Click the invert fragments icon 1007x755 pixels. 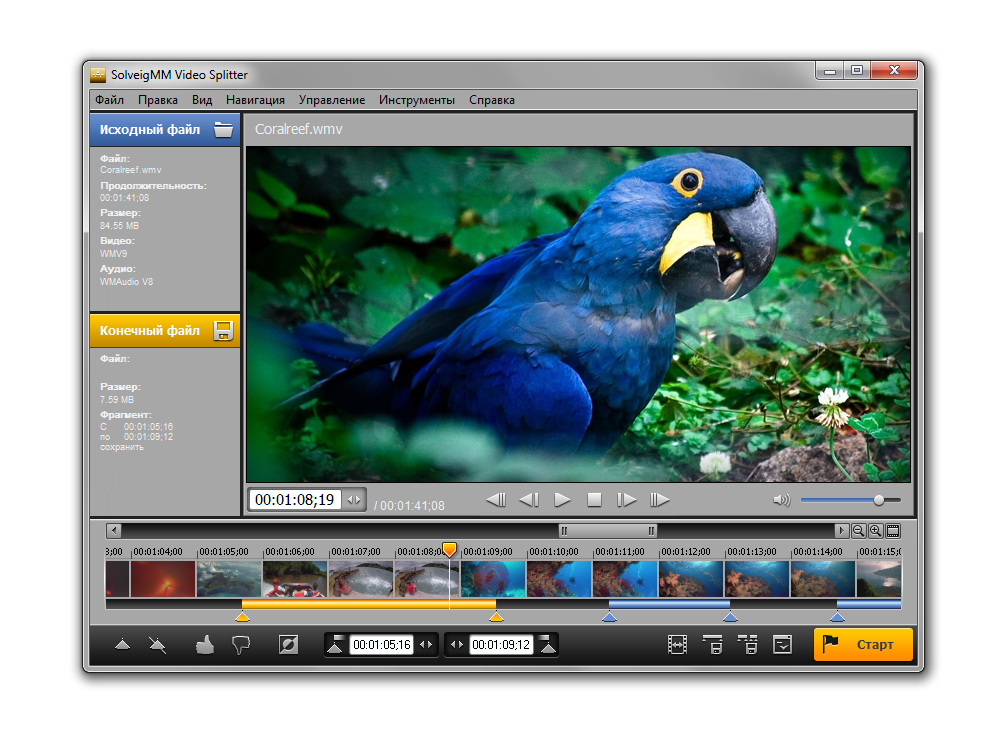288,646
